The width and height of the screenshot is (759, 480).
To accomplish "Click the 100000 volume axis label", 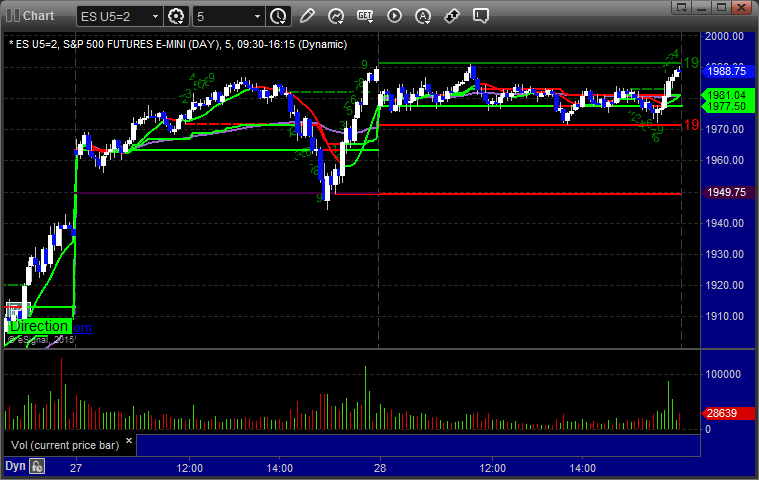I will [723, 374].
